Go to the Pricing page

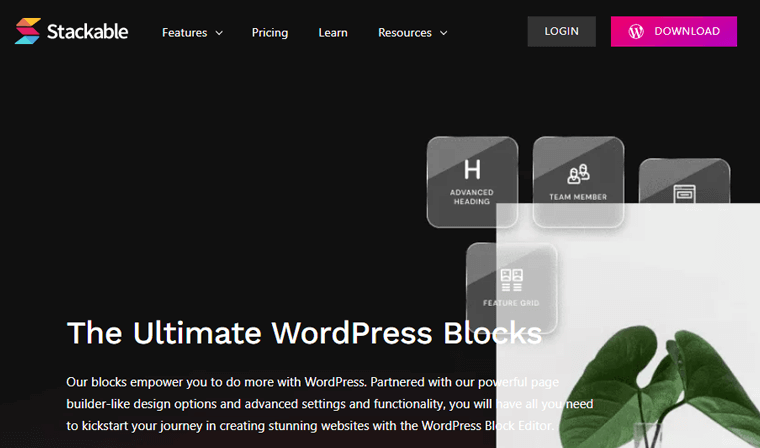[269, 32]
